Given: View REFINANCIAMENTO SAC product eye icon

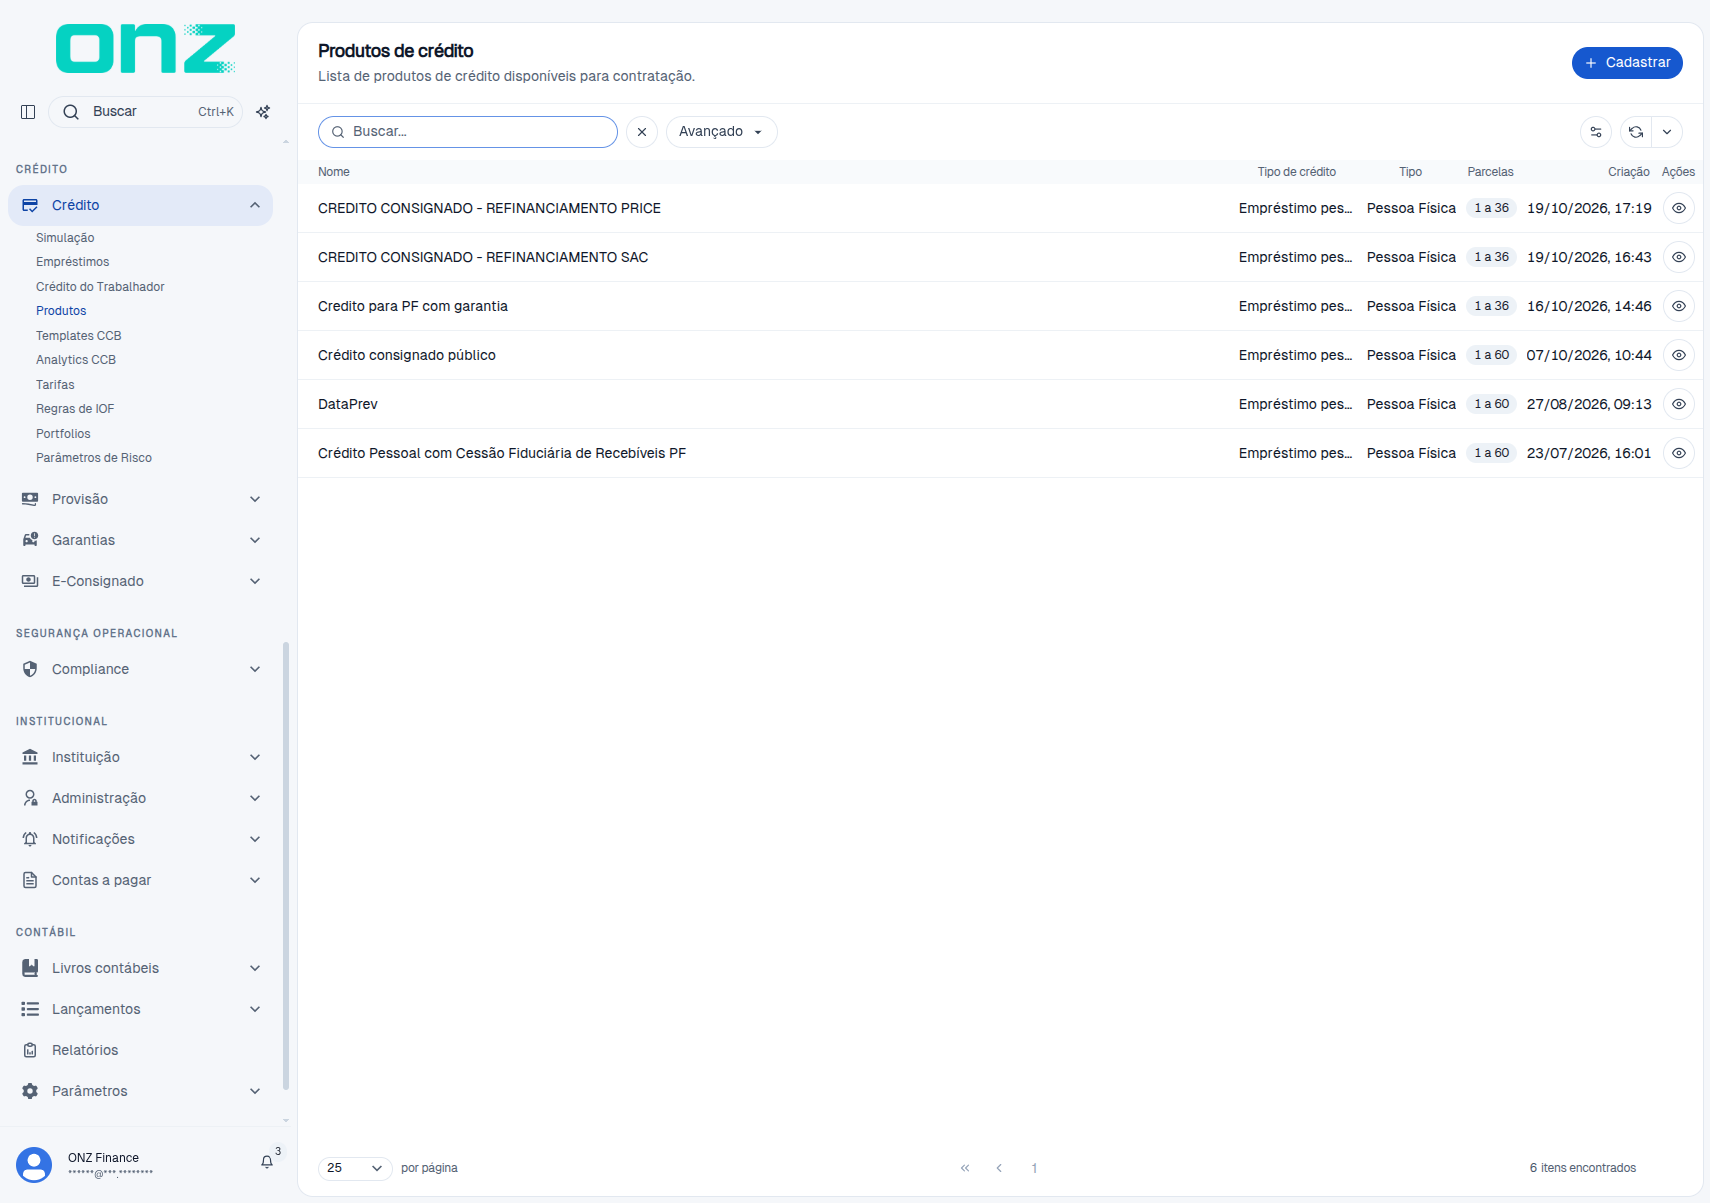Looking at the screenshot, I should coord(1679,257).
